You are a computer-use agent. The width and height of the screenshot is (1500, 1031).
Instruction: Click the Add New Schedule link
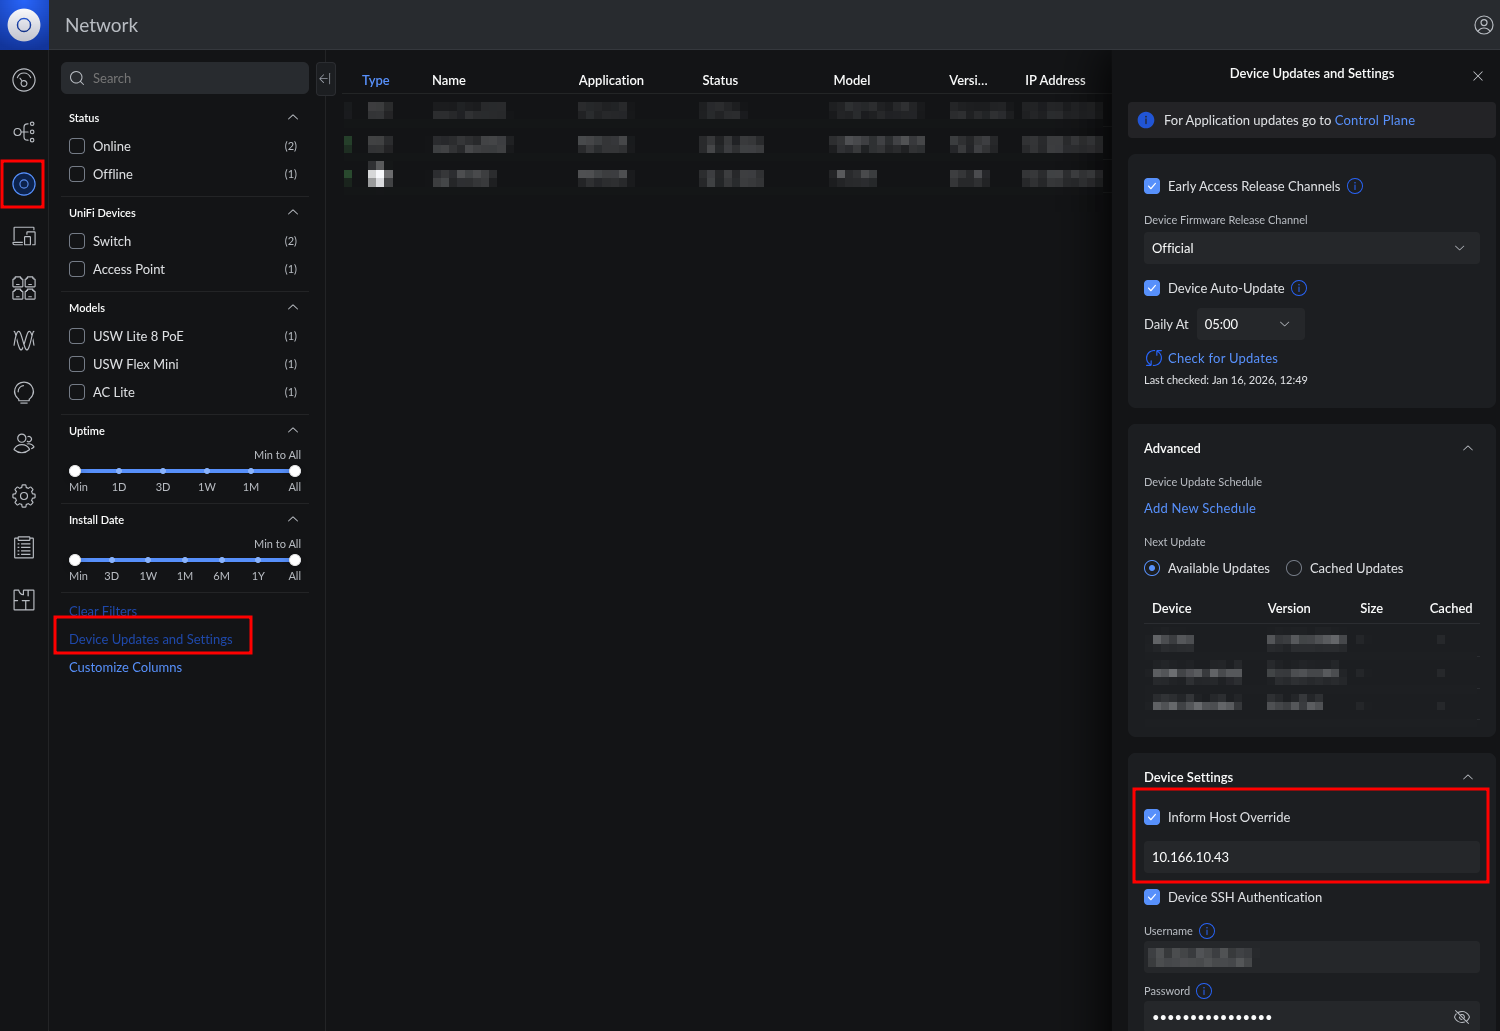coord(1199,508)
